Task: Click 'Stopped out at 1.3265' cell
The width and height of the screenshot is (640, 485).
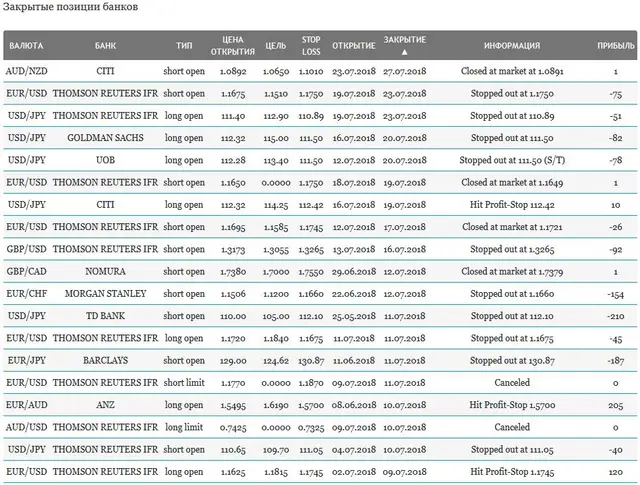Action: pyautogui.click(x=512, y=249)
